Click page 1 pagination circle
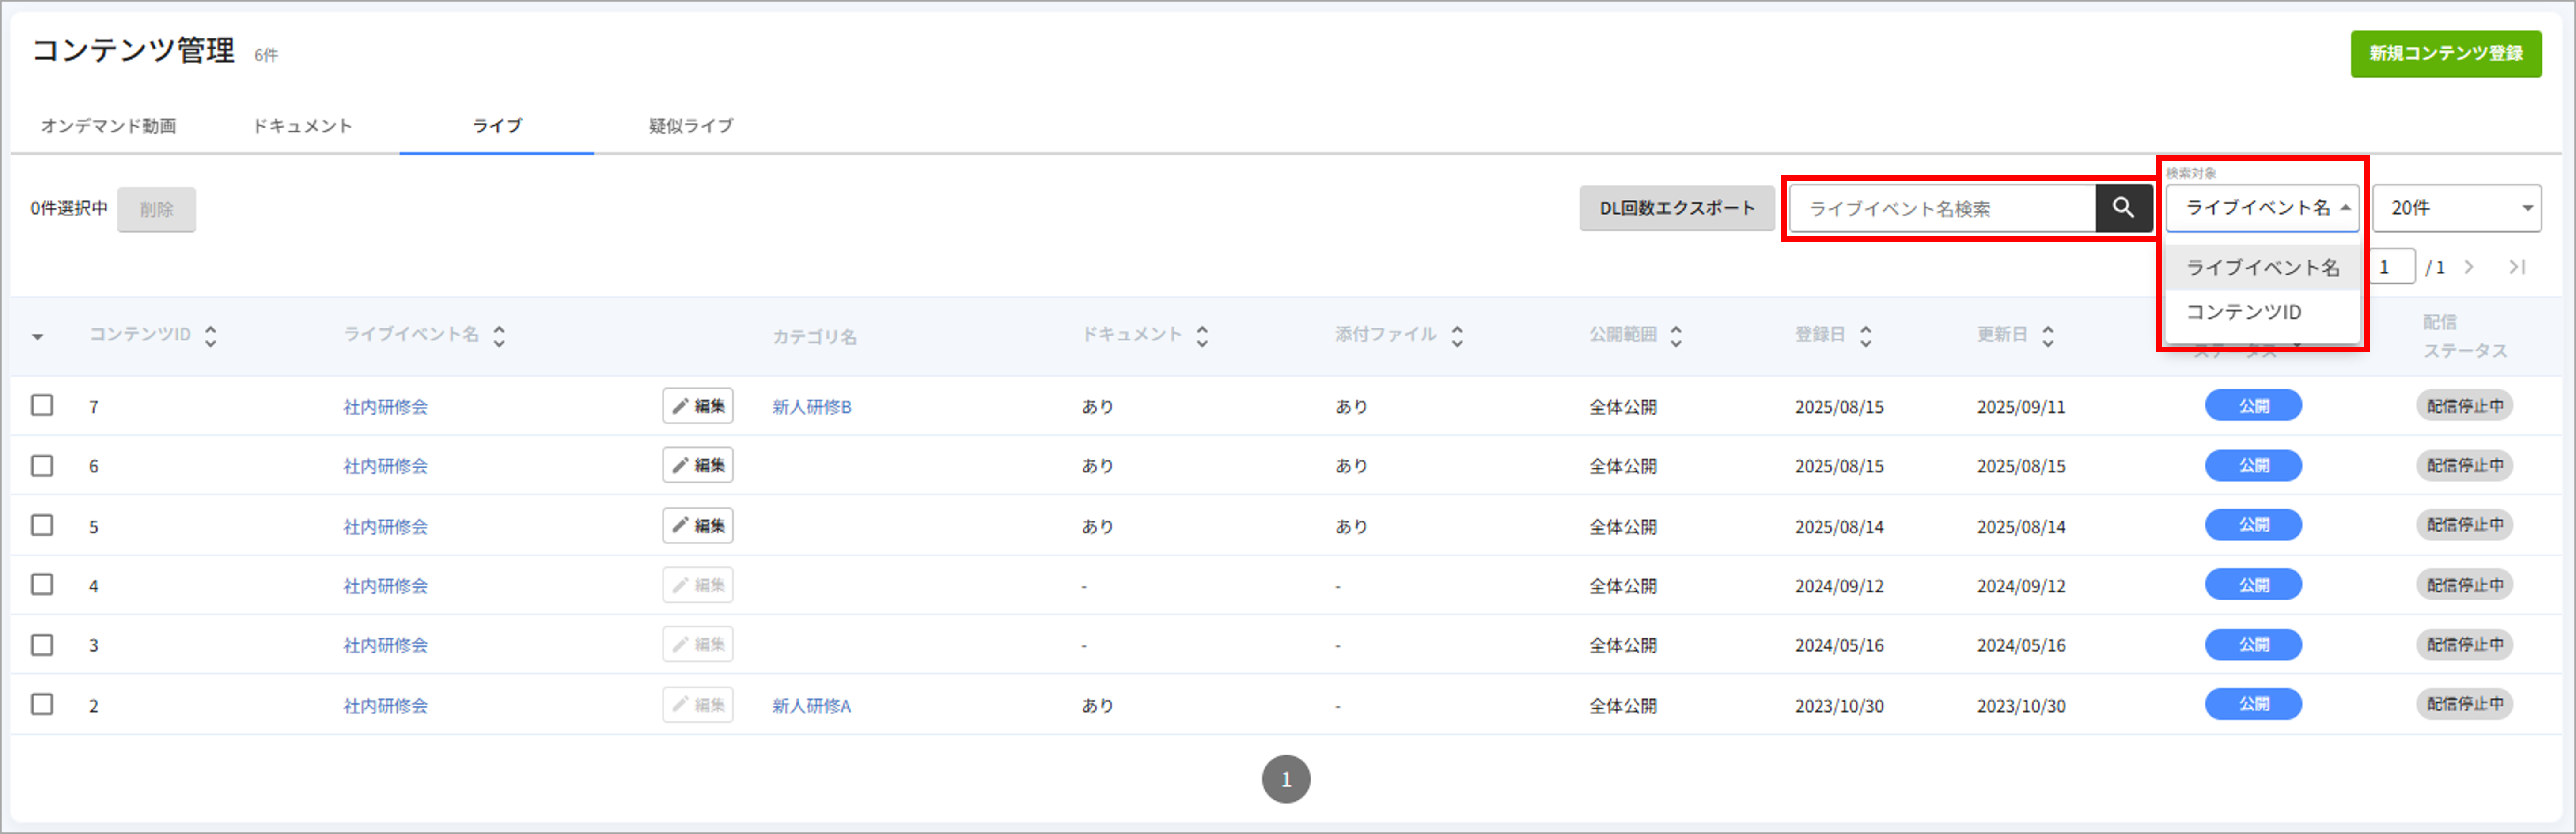Image resolution: width=2576 pixels, height=834 pixels. (x=1286, y=779)
